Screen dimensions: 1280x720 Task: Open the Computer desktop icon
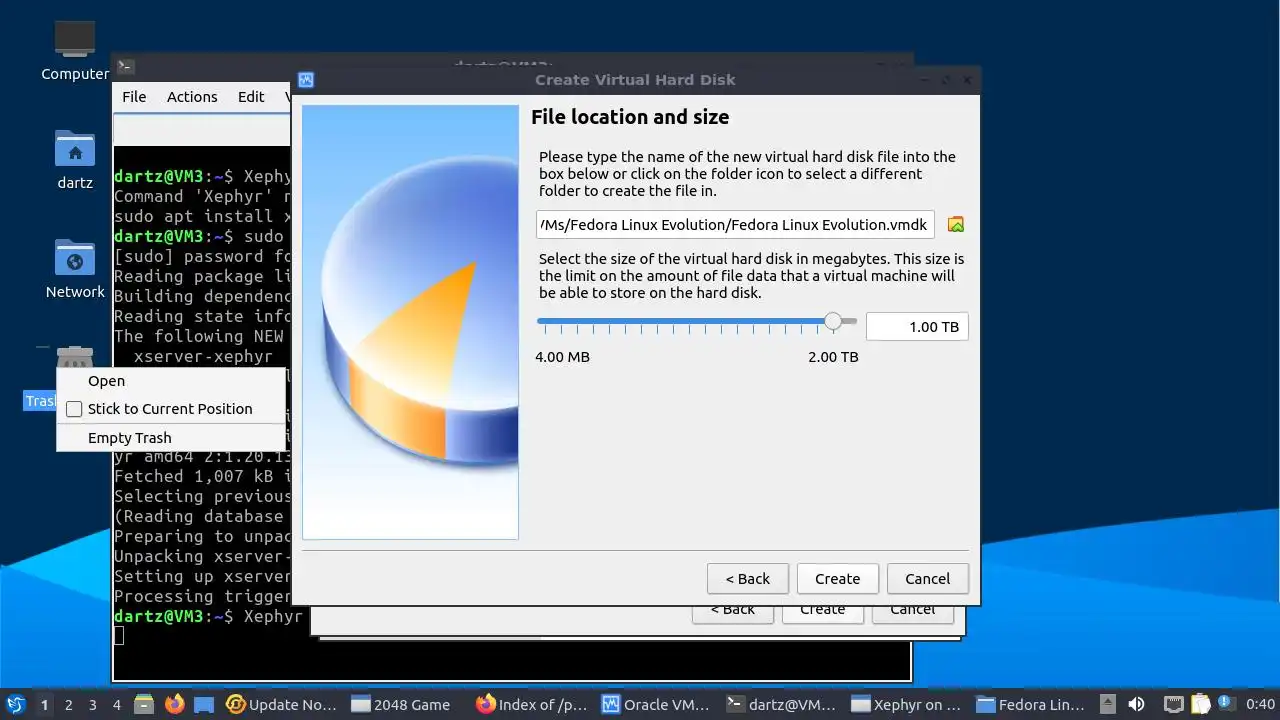75,50
